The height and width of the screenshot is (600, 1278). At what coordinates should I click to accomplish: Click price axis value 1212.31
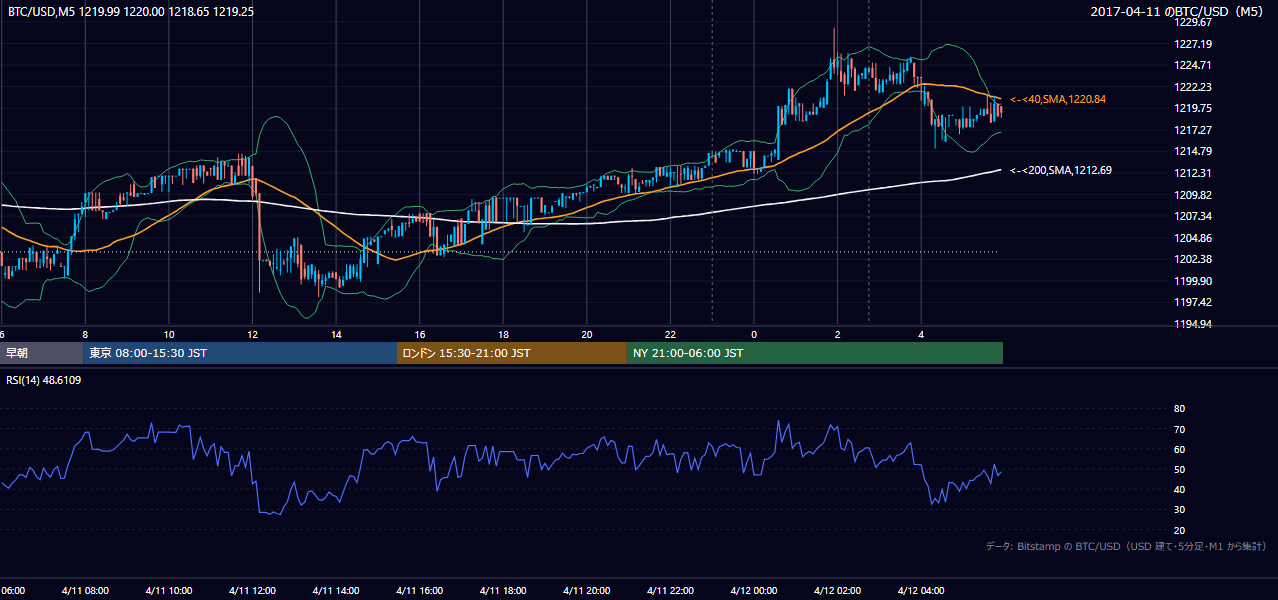(1194, 173)
